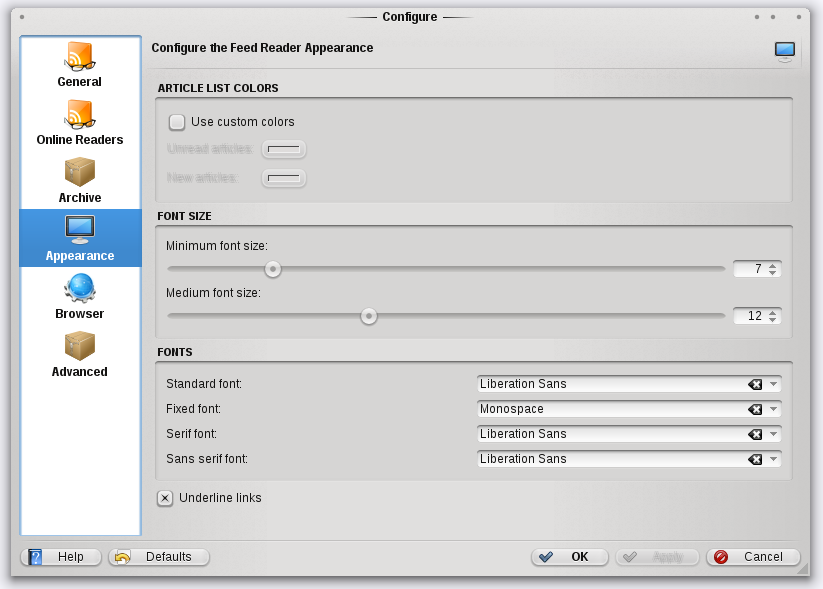Expand the Sans serif font dropdown
Image resolution: width=823 pixels, height=589 pixels.
(x=774, y=459)
